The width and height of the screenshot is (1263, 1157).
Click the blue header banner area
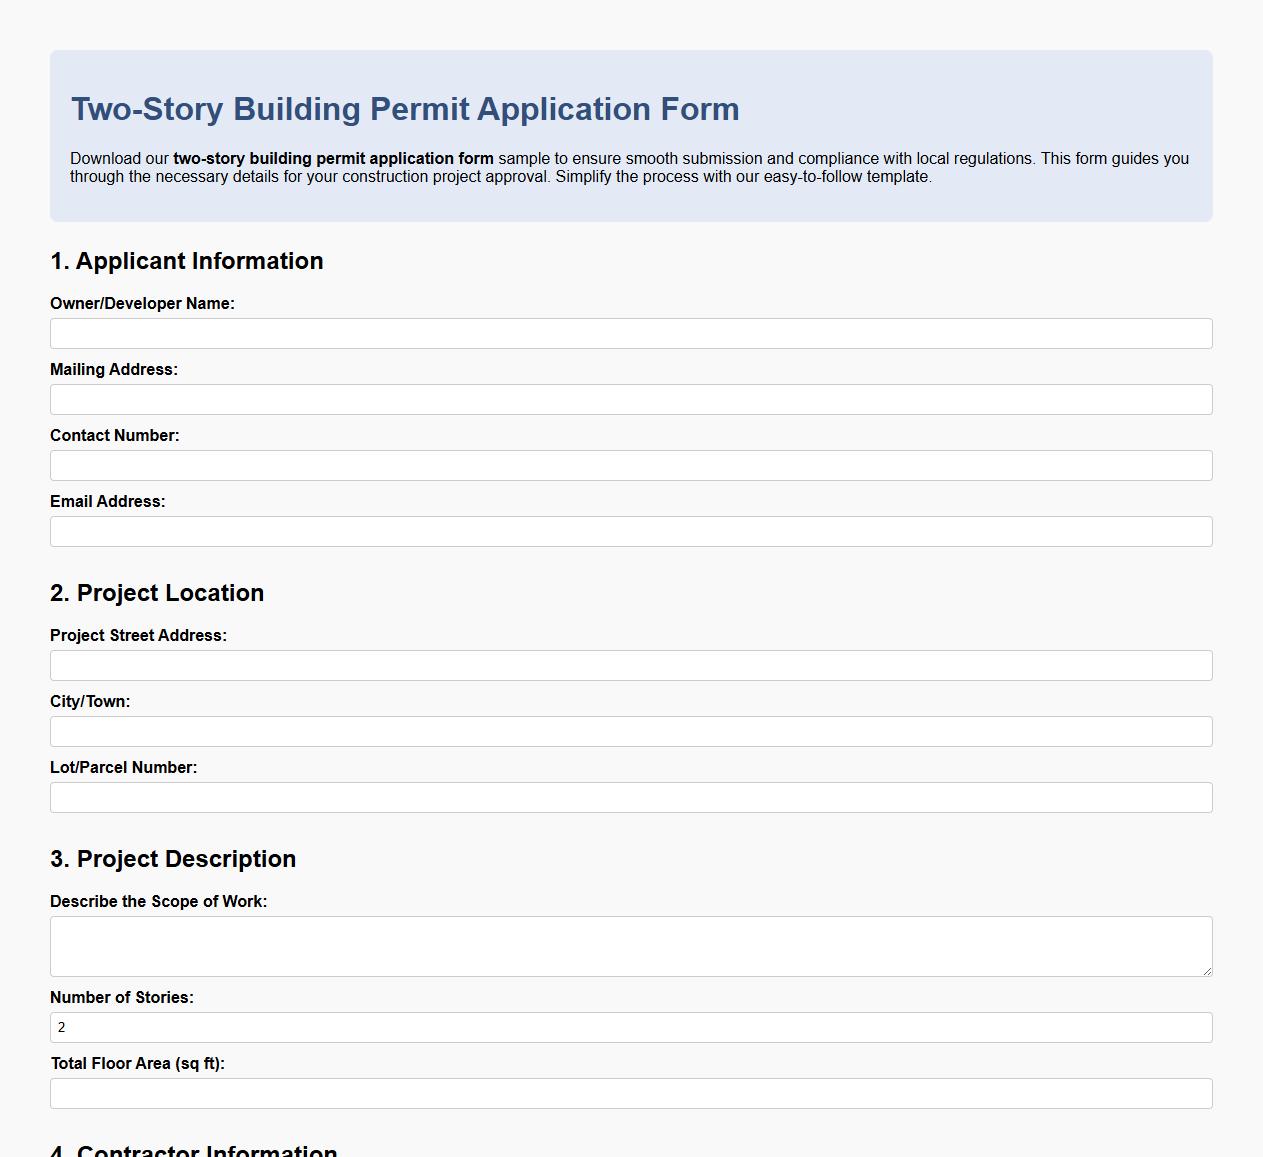coord(631,133)
